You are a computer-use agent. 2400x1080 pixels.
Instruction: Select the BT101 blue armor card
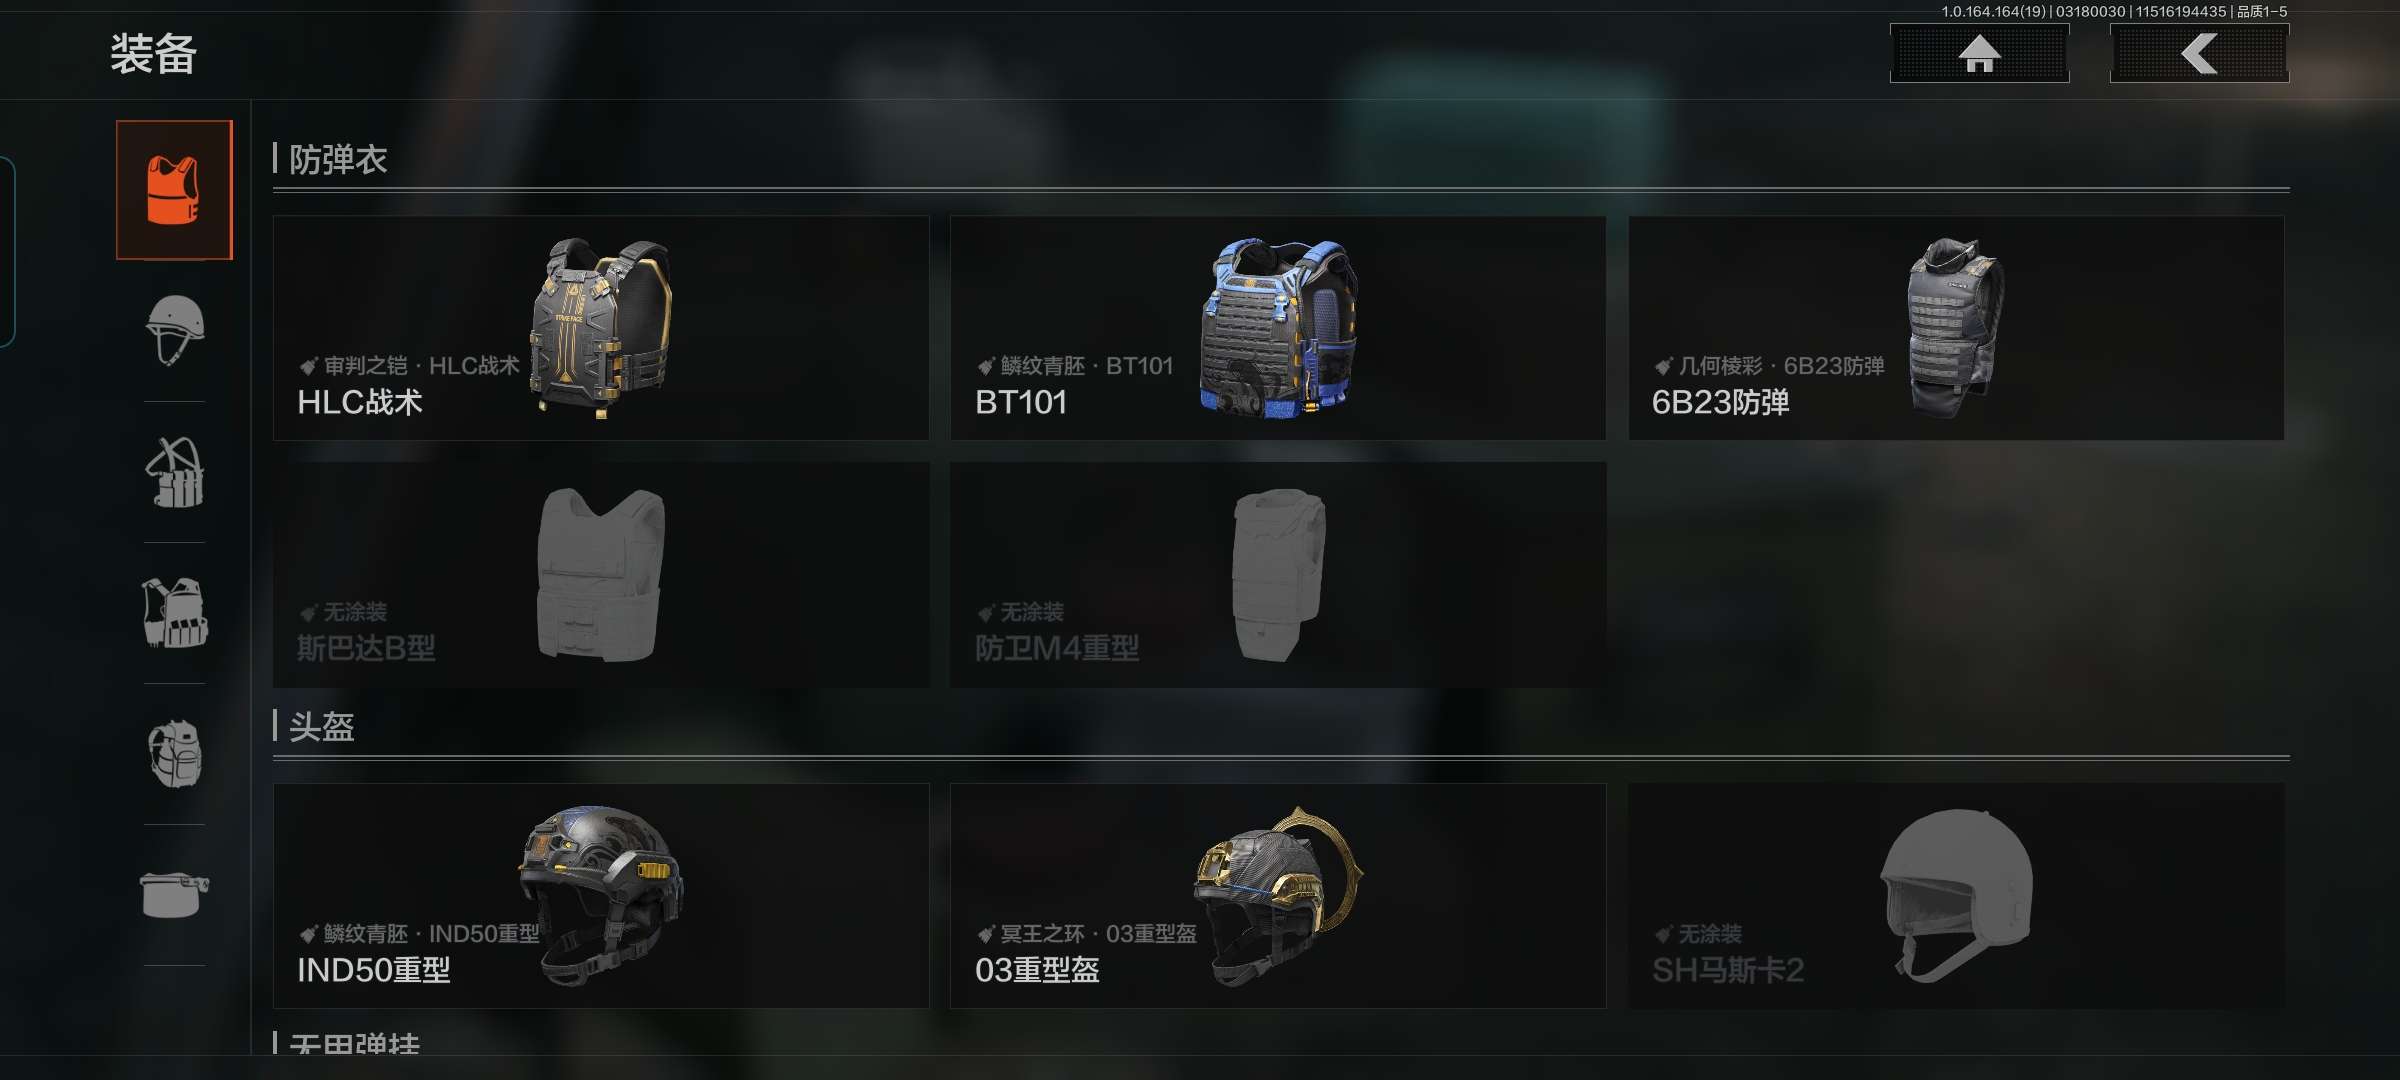click(x=1278, y=328)
